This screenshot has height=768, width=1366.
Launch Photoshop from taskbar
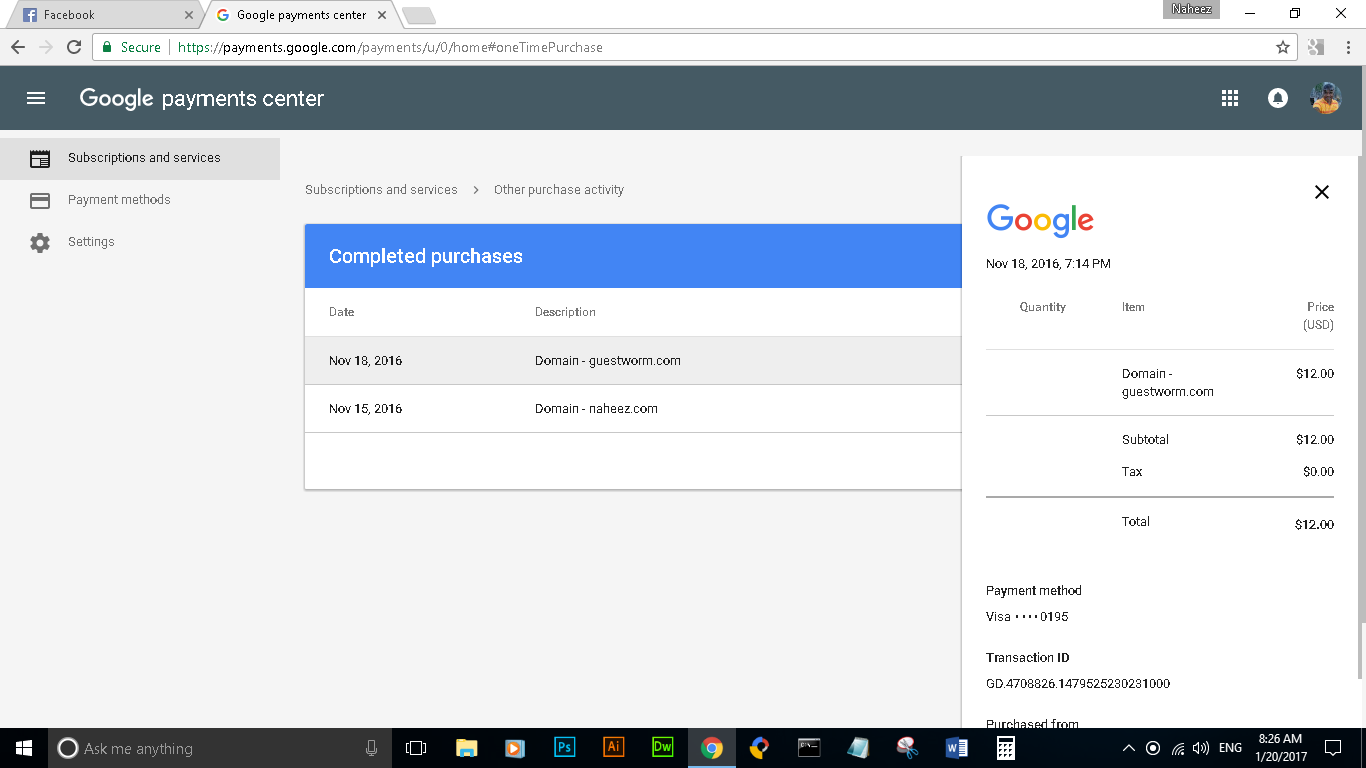[564, 748]
